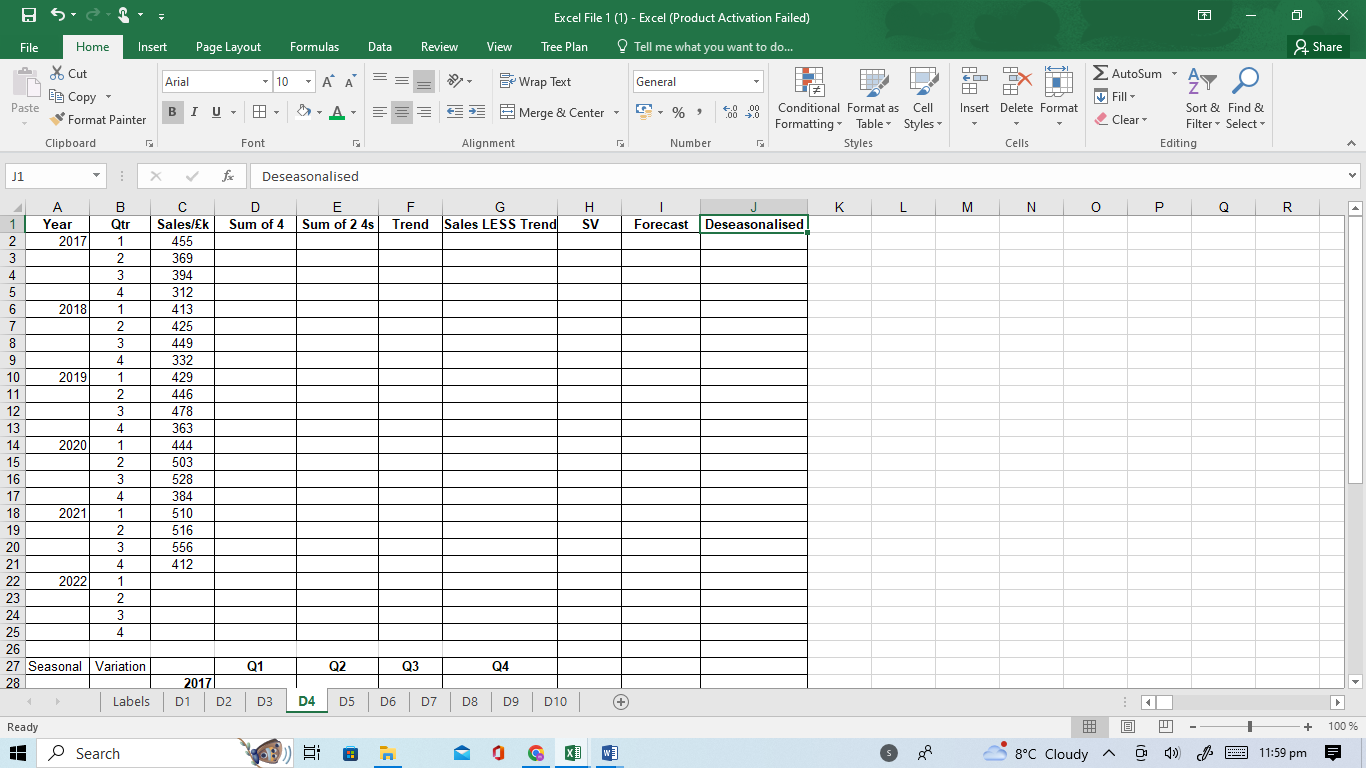
Task: Select center horizontal alignment
Action: tap(402, 113)
